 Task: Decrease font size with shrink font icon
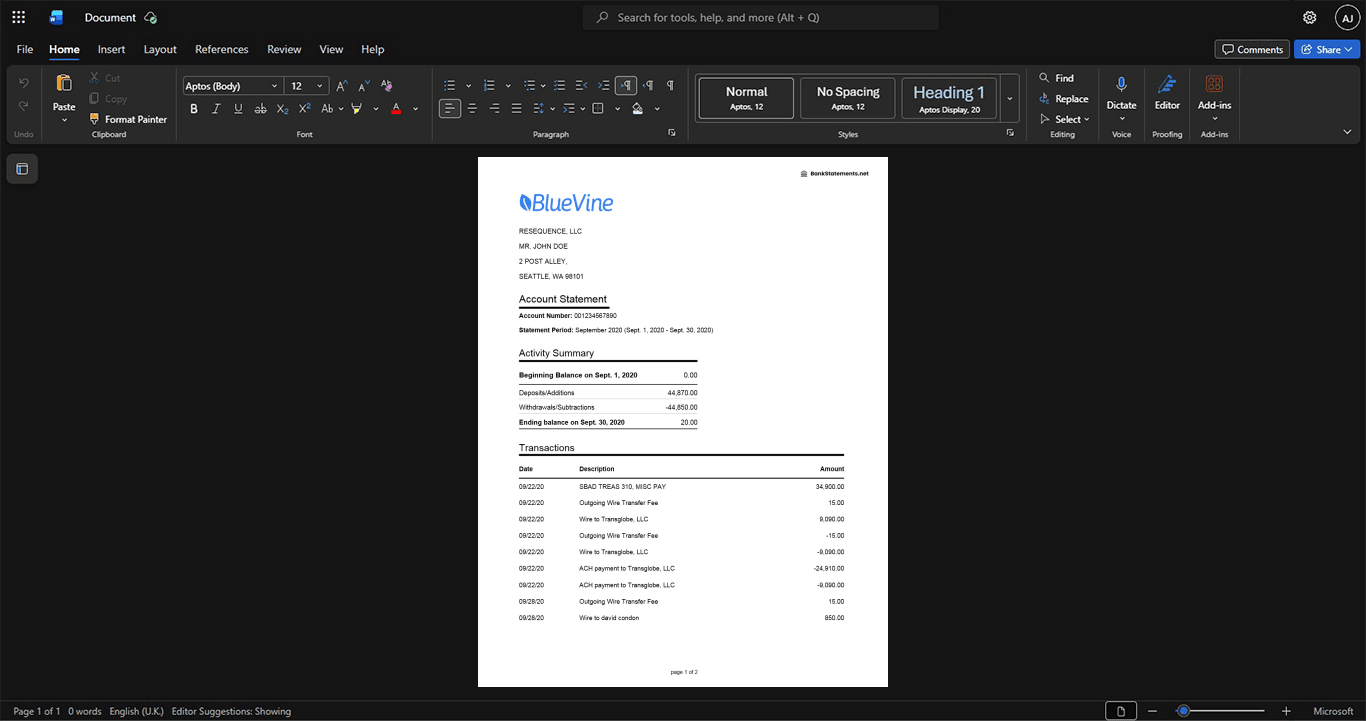coord(364,86)
